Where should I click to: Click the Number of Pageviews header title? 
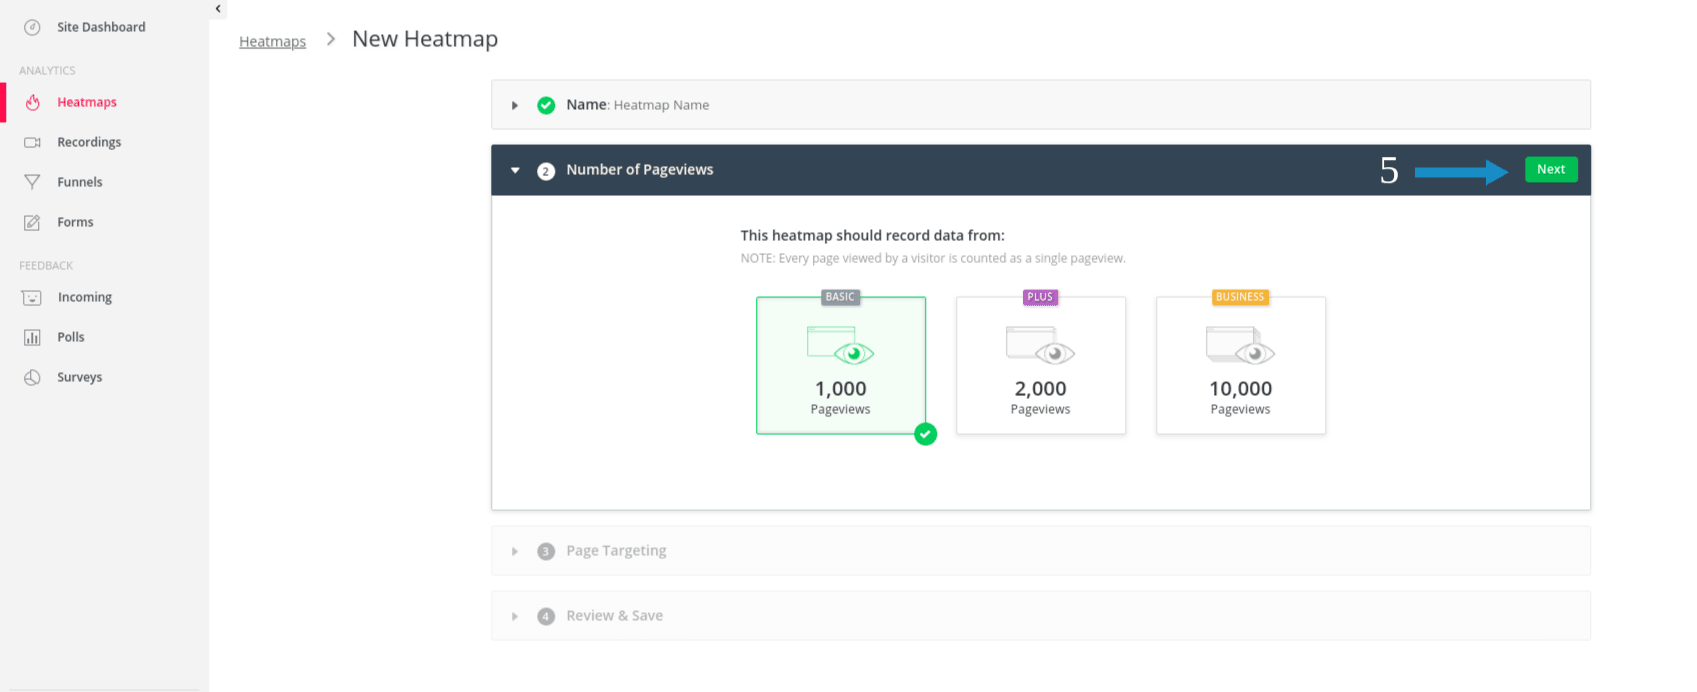(x=640, y=170)
